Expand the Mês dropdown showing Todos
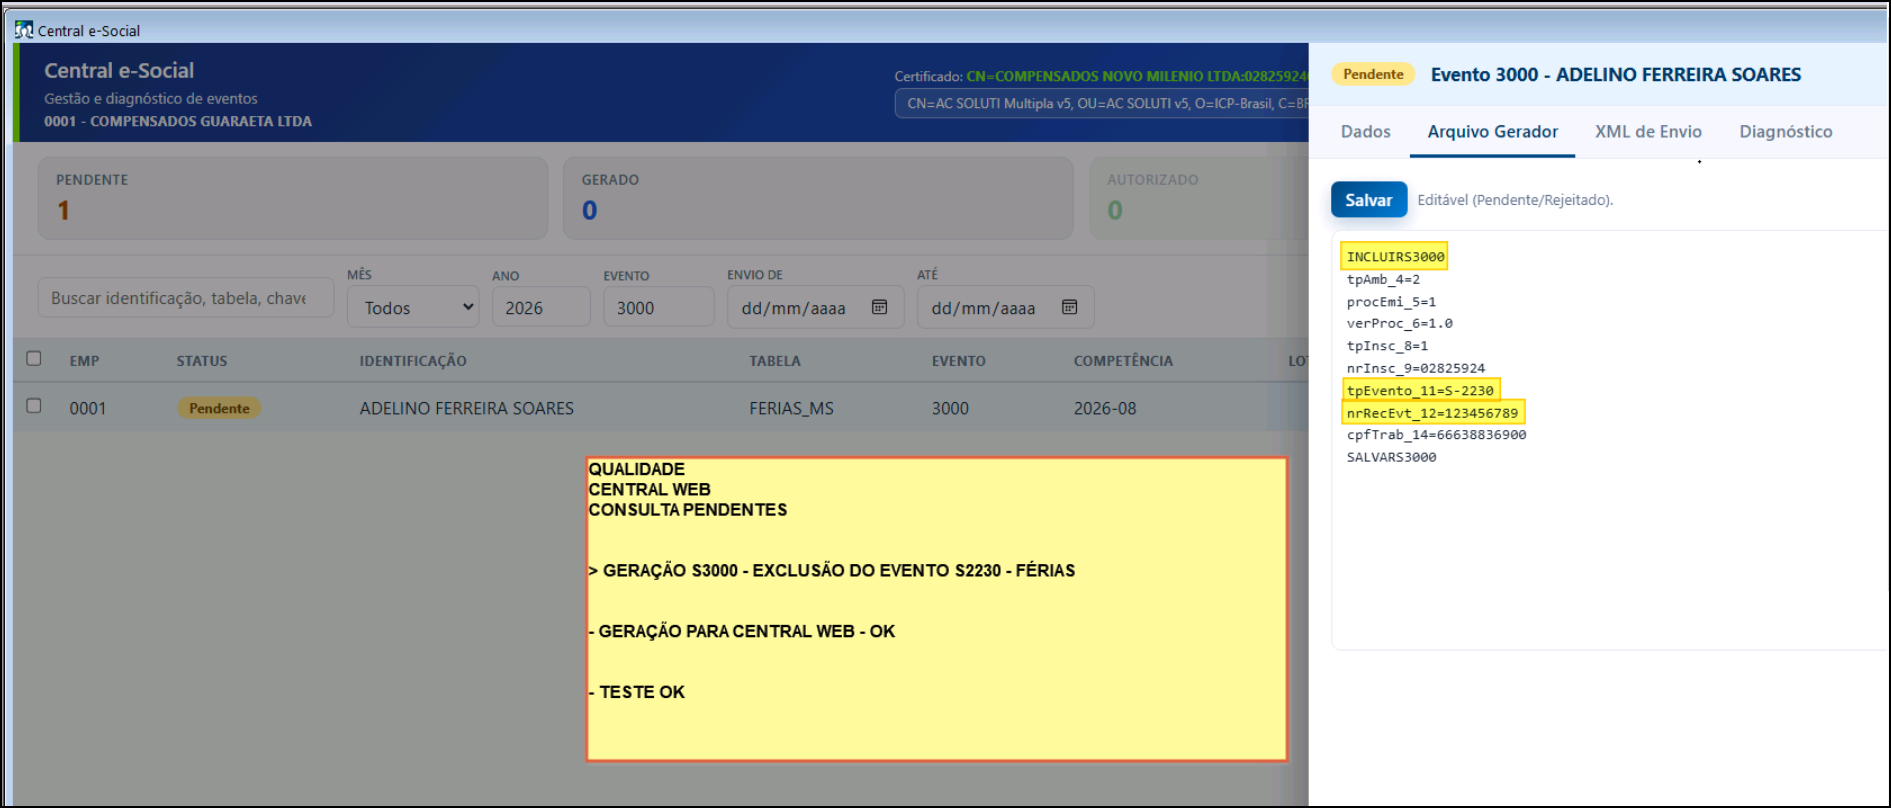The width and height of the screenshot is (1891, 808). coord(413,307)
